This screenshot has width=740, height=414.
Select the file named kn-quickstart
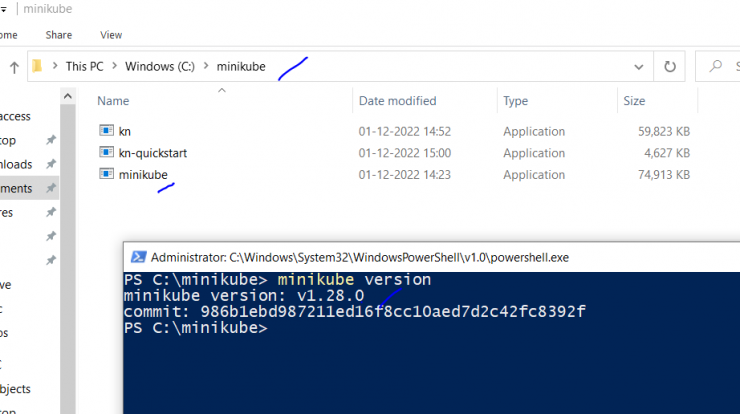153,153
